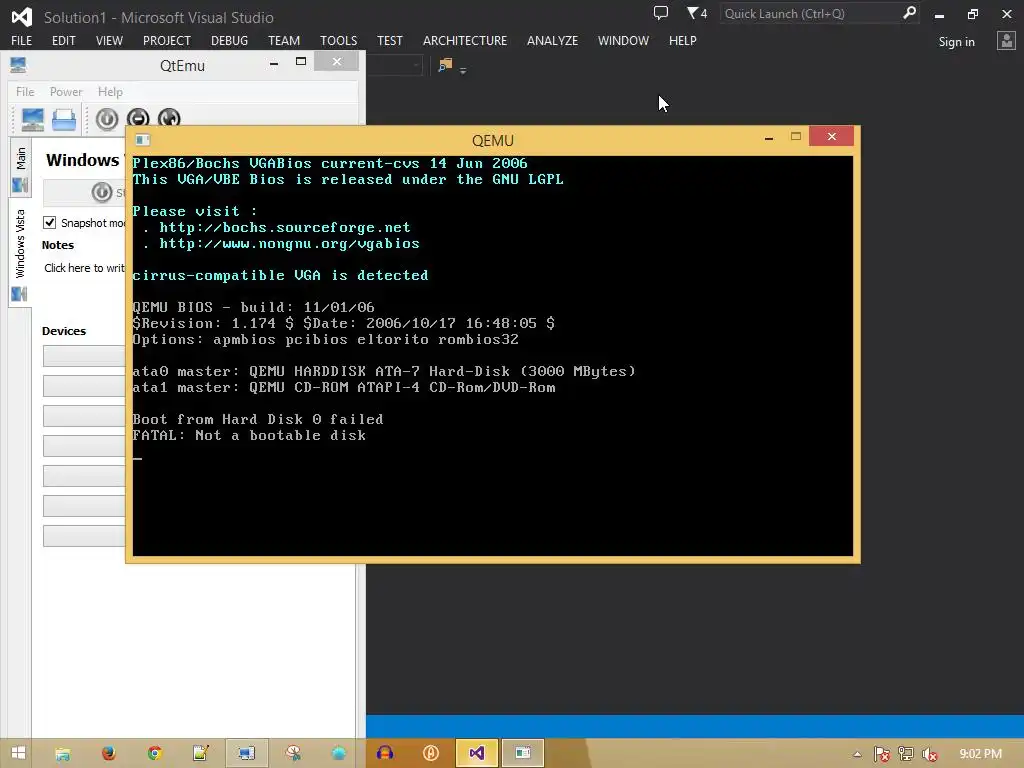Open the teal globe taskbar icon

[338, 754]
